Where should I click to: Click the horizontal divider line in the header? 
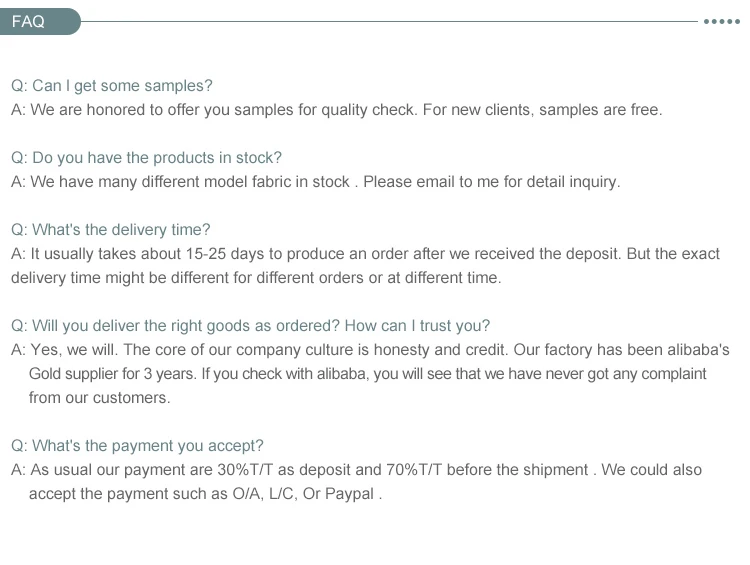pos(390,21)
